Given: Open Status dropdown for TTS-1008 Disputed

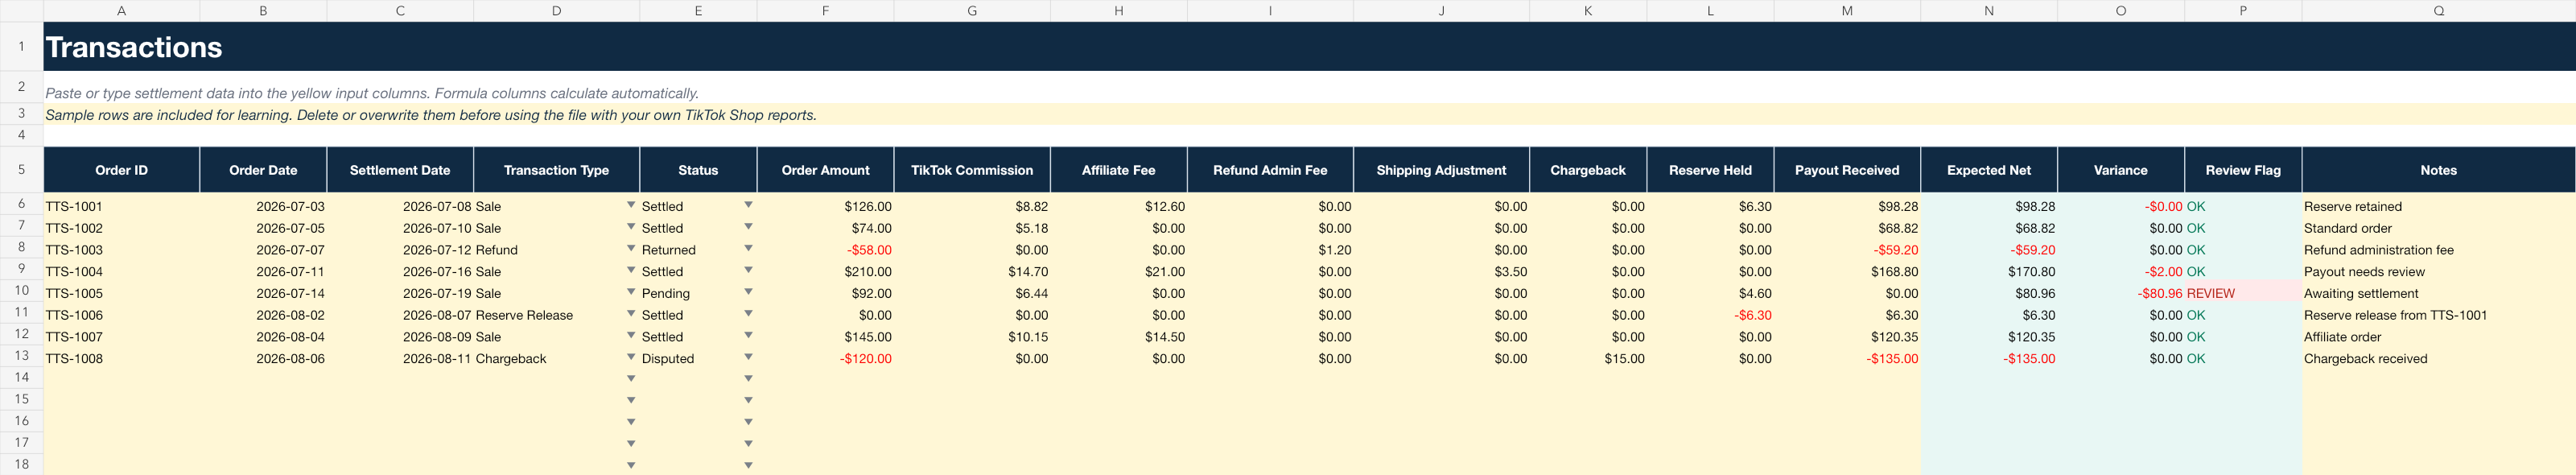Looking at the screenshot, I should coord(748,357).
